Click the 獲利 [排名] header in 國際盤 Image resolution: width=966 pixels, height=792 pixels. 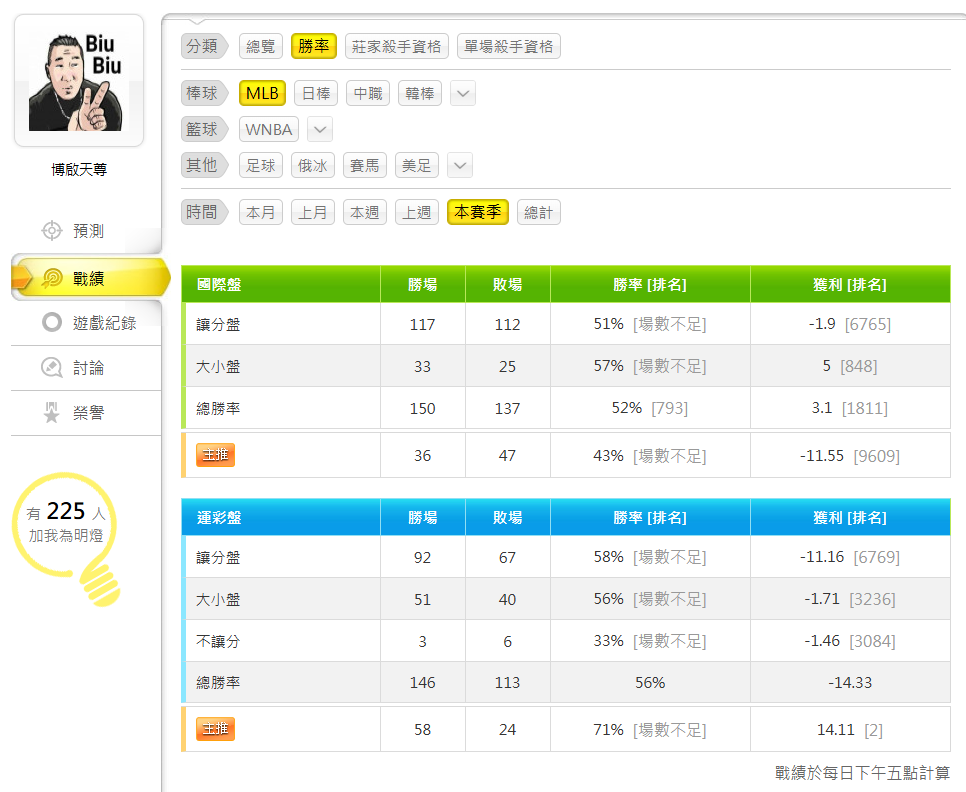point(849,285)
